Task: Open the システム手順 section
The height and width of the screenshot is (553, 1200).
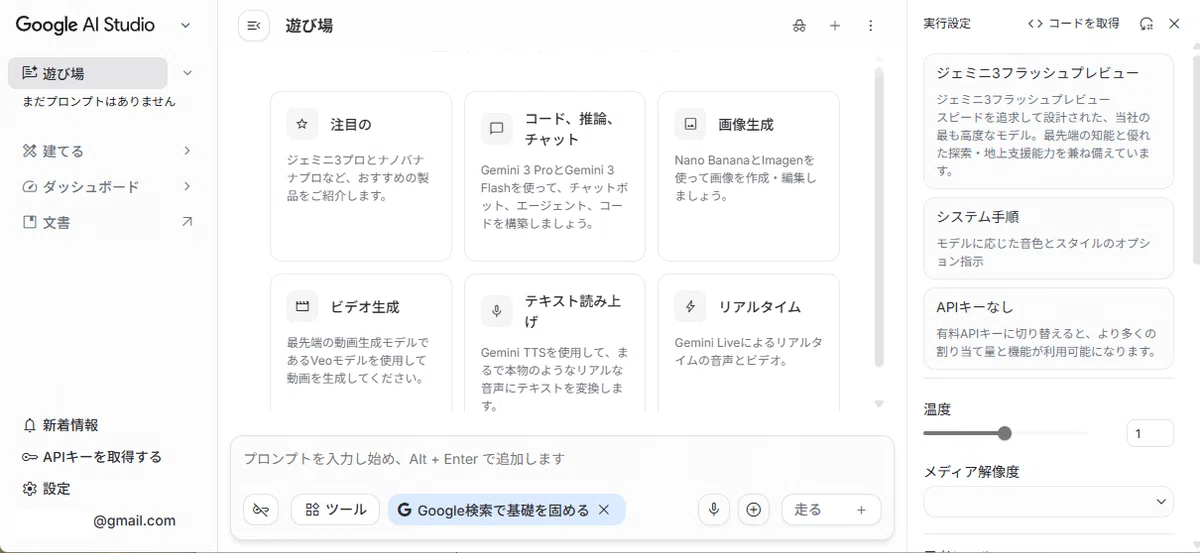Action: 1048,238
